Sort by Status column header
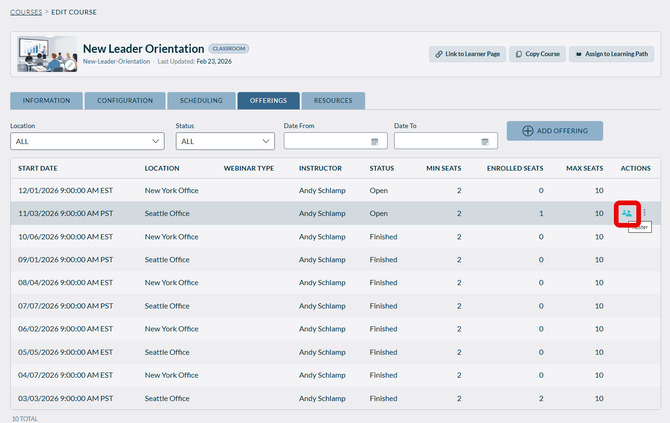Viewport: 670px width, 423px height. pos(382,168)
